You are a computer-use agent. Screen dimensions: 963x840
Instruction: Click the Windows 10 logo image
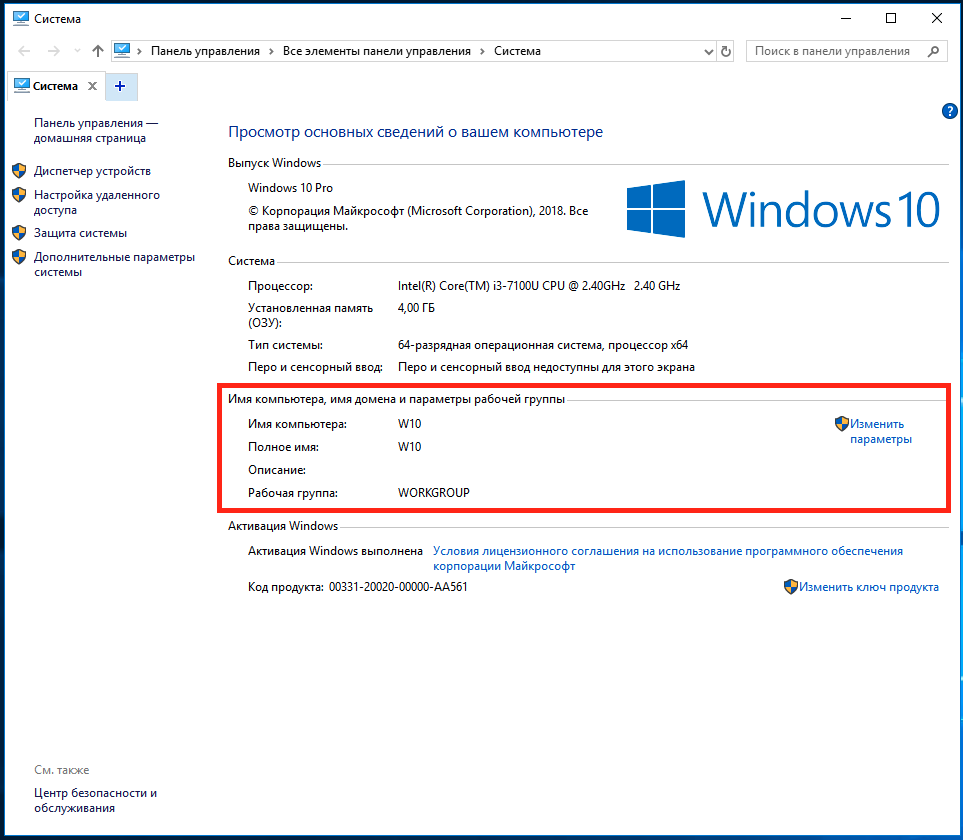click(783, 209)
